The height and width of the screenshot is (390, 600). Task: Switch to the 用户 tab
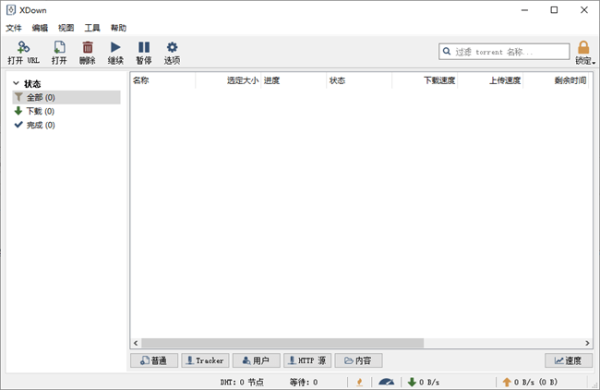[256, 361]
